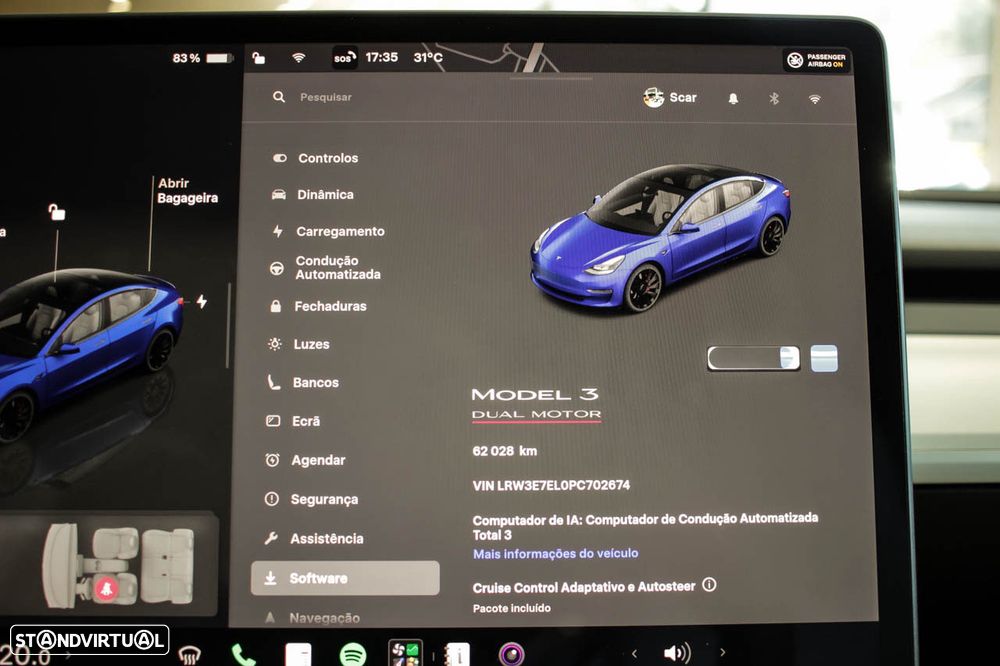Screen dimensions: 1000x666
Task: Tap the lock icon in status bar
Action: click(x=258, y=58)
